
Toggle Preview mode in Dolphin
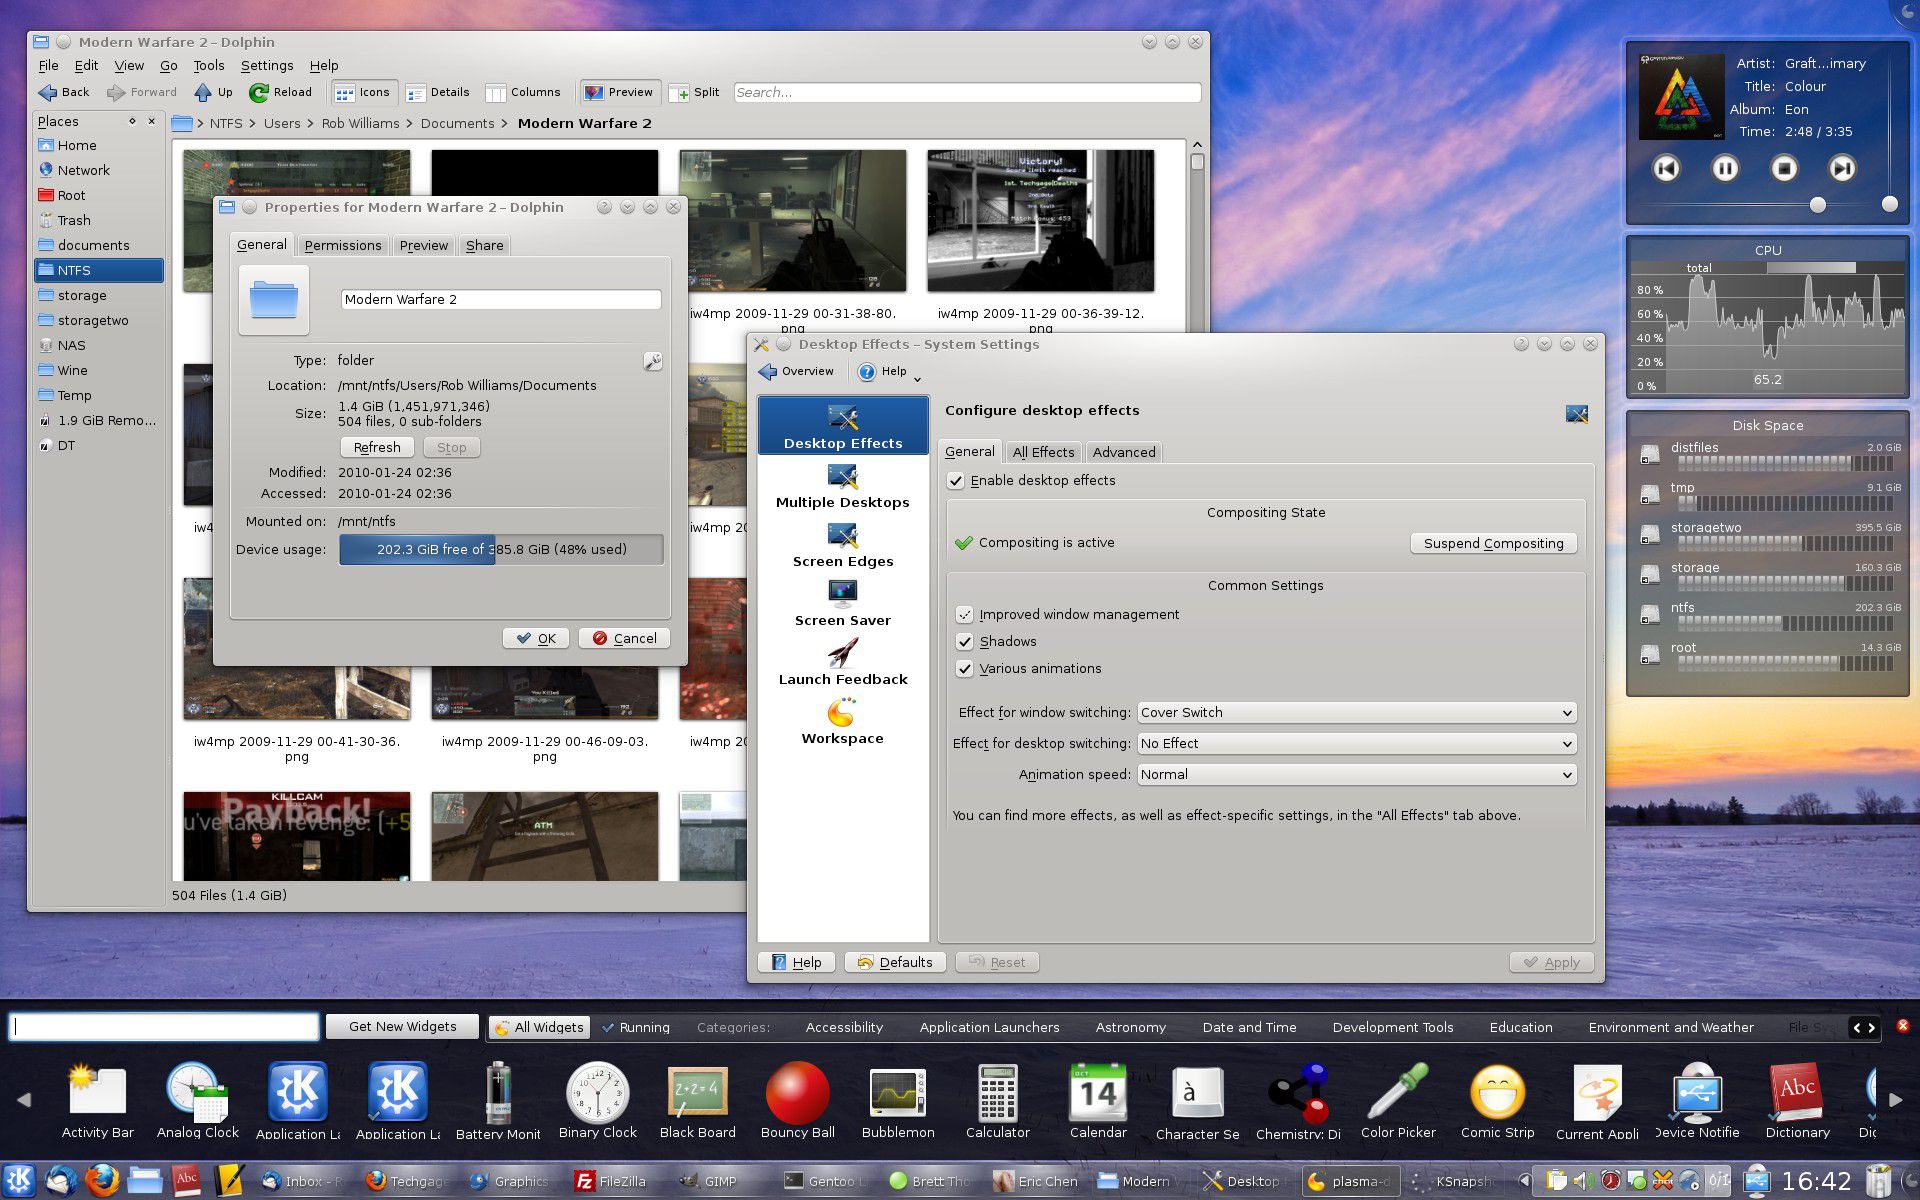[x=619, y=92]
